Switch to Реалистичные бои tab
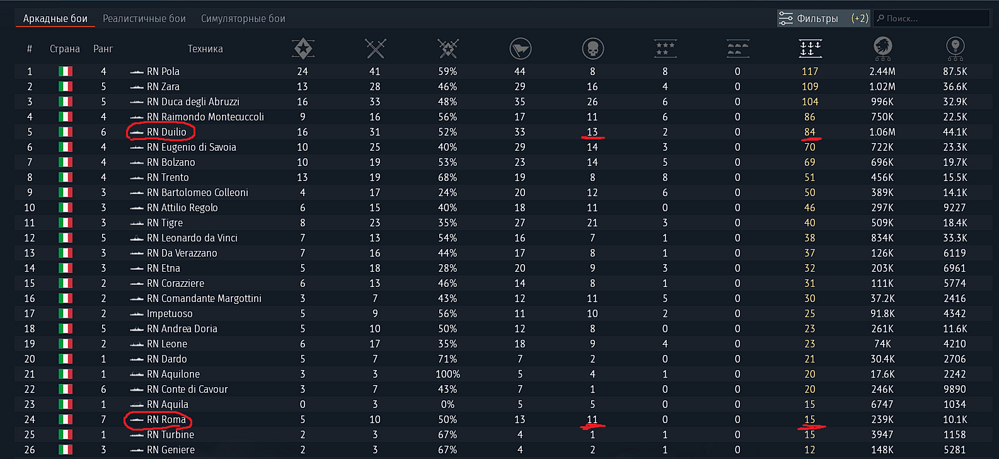Screen dimensions: 999x459 pyautogui.click(x=144, y=18)
